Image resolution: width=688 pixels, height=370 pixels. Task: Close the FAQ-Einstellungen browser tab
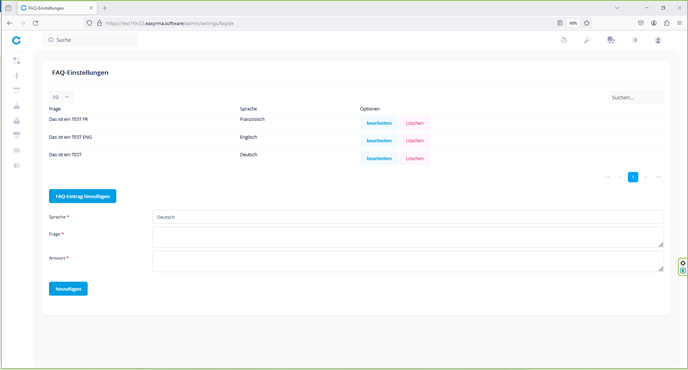(x=91, y=8)
